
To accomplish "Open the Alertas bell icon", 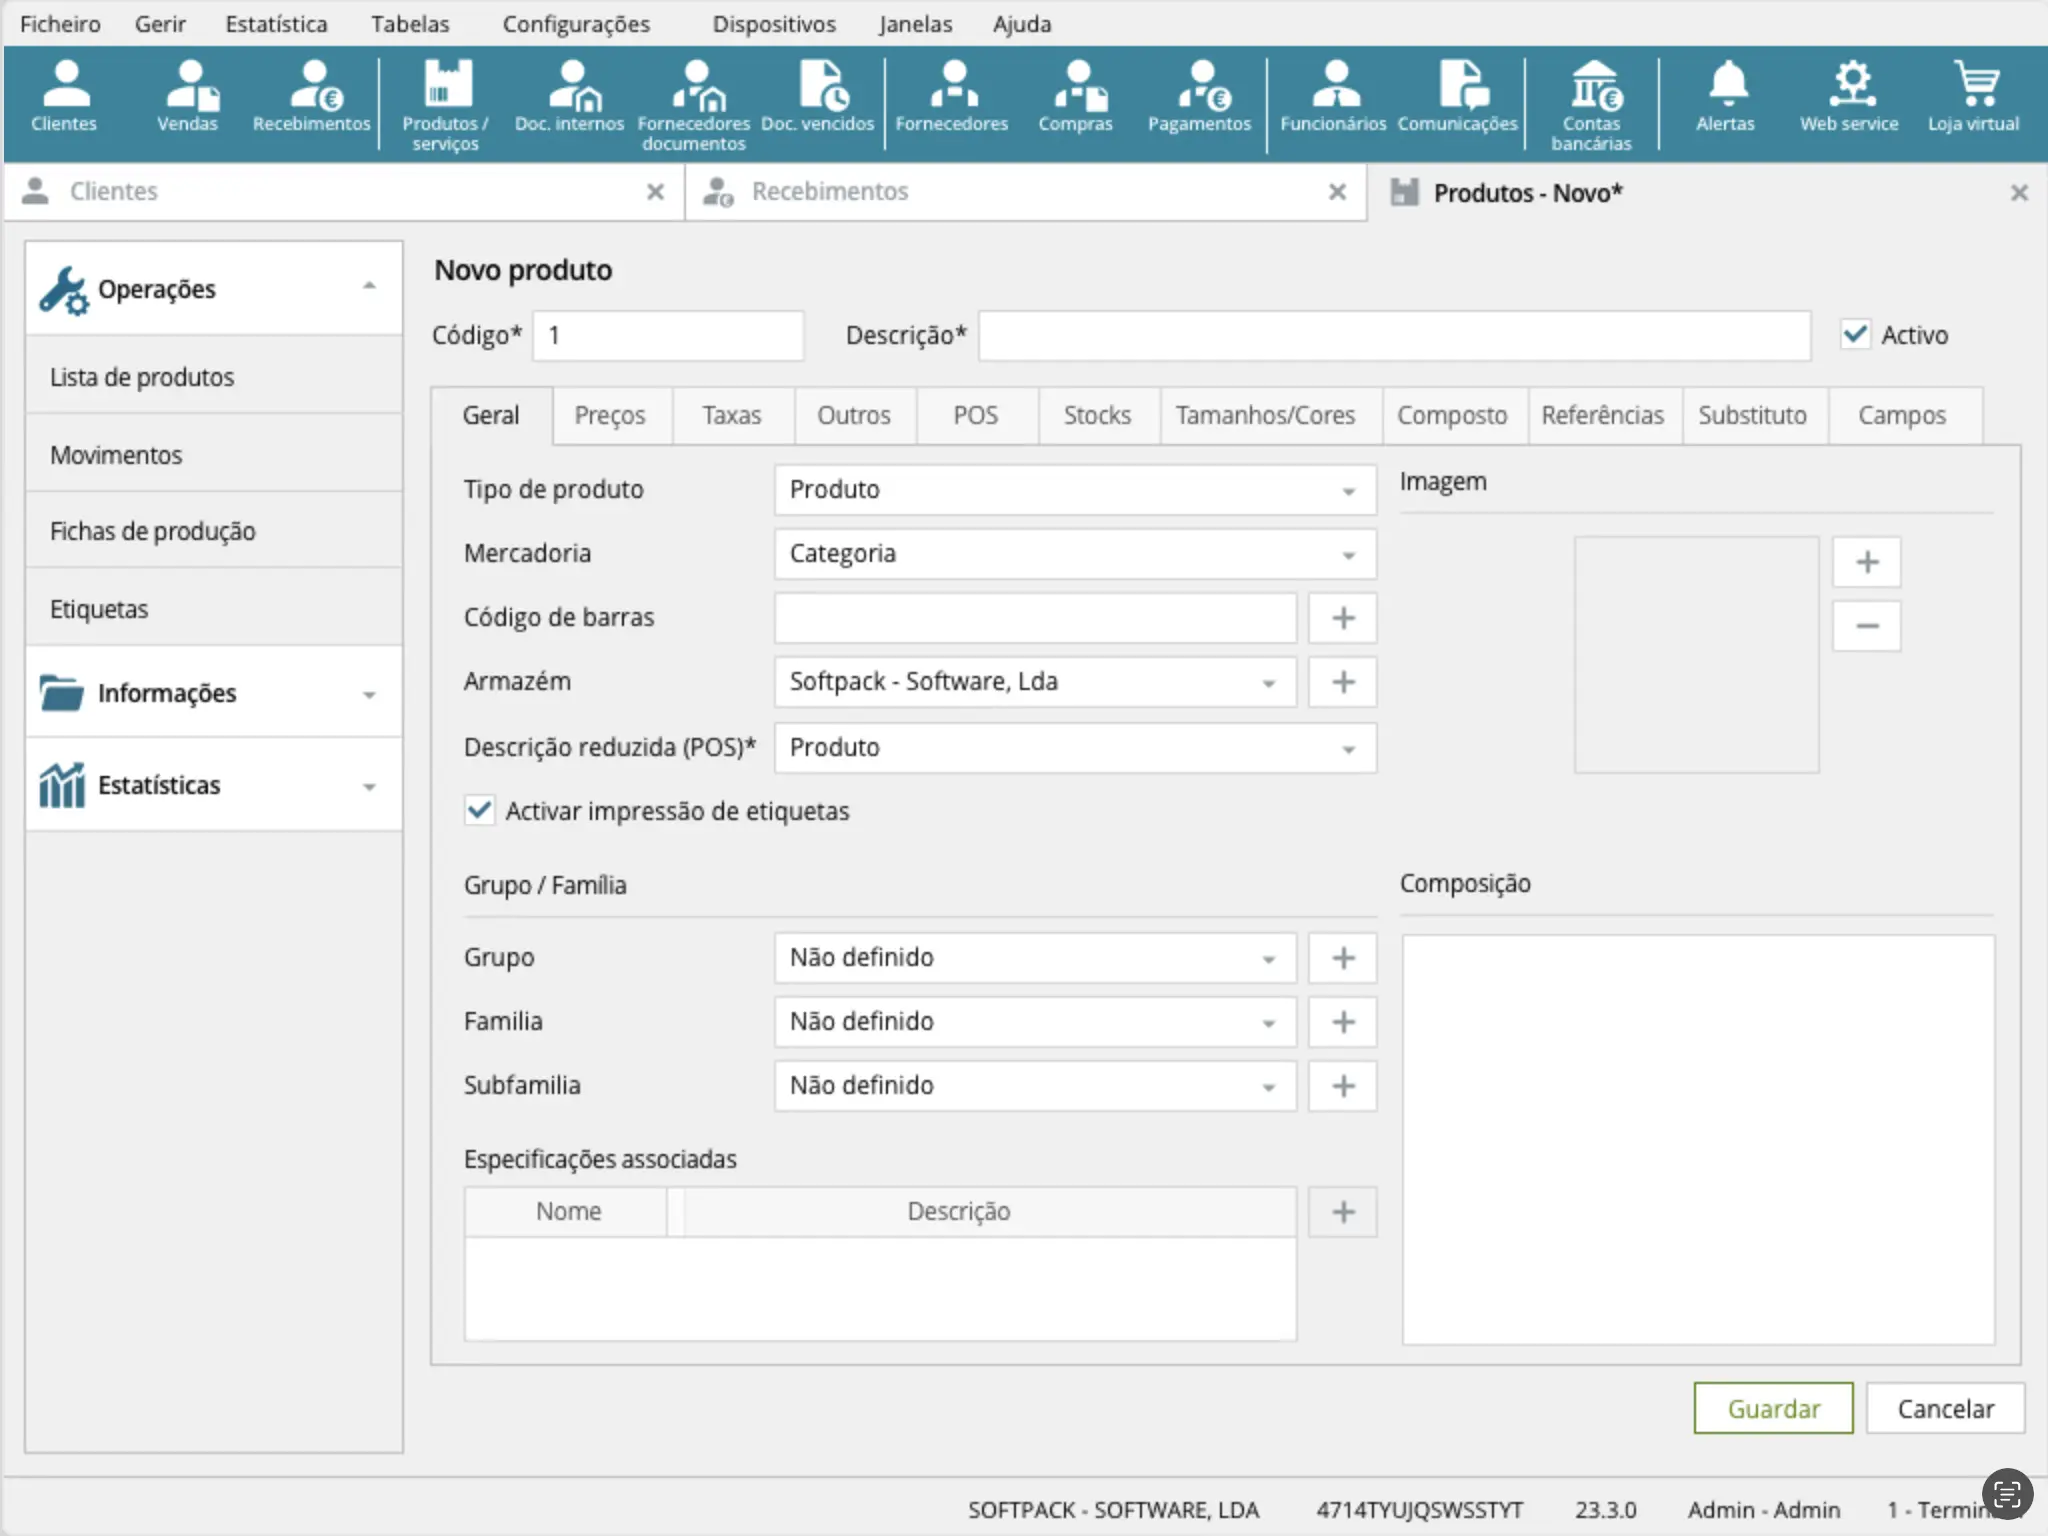I will click(1726, 97).
